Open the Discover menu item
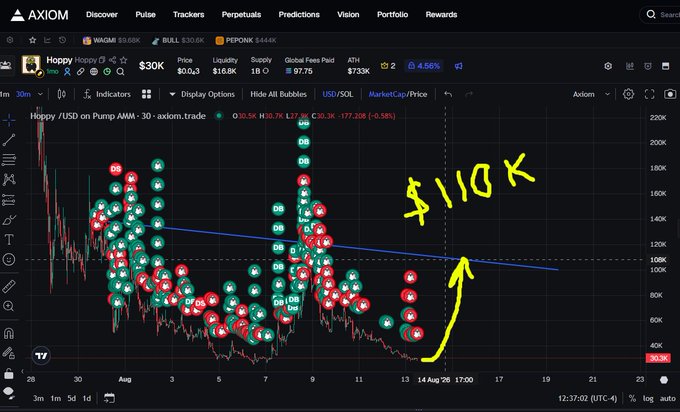 [x=101, y=14]
